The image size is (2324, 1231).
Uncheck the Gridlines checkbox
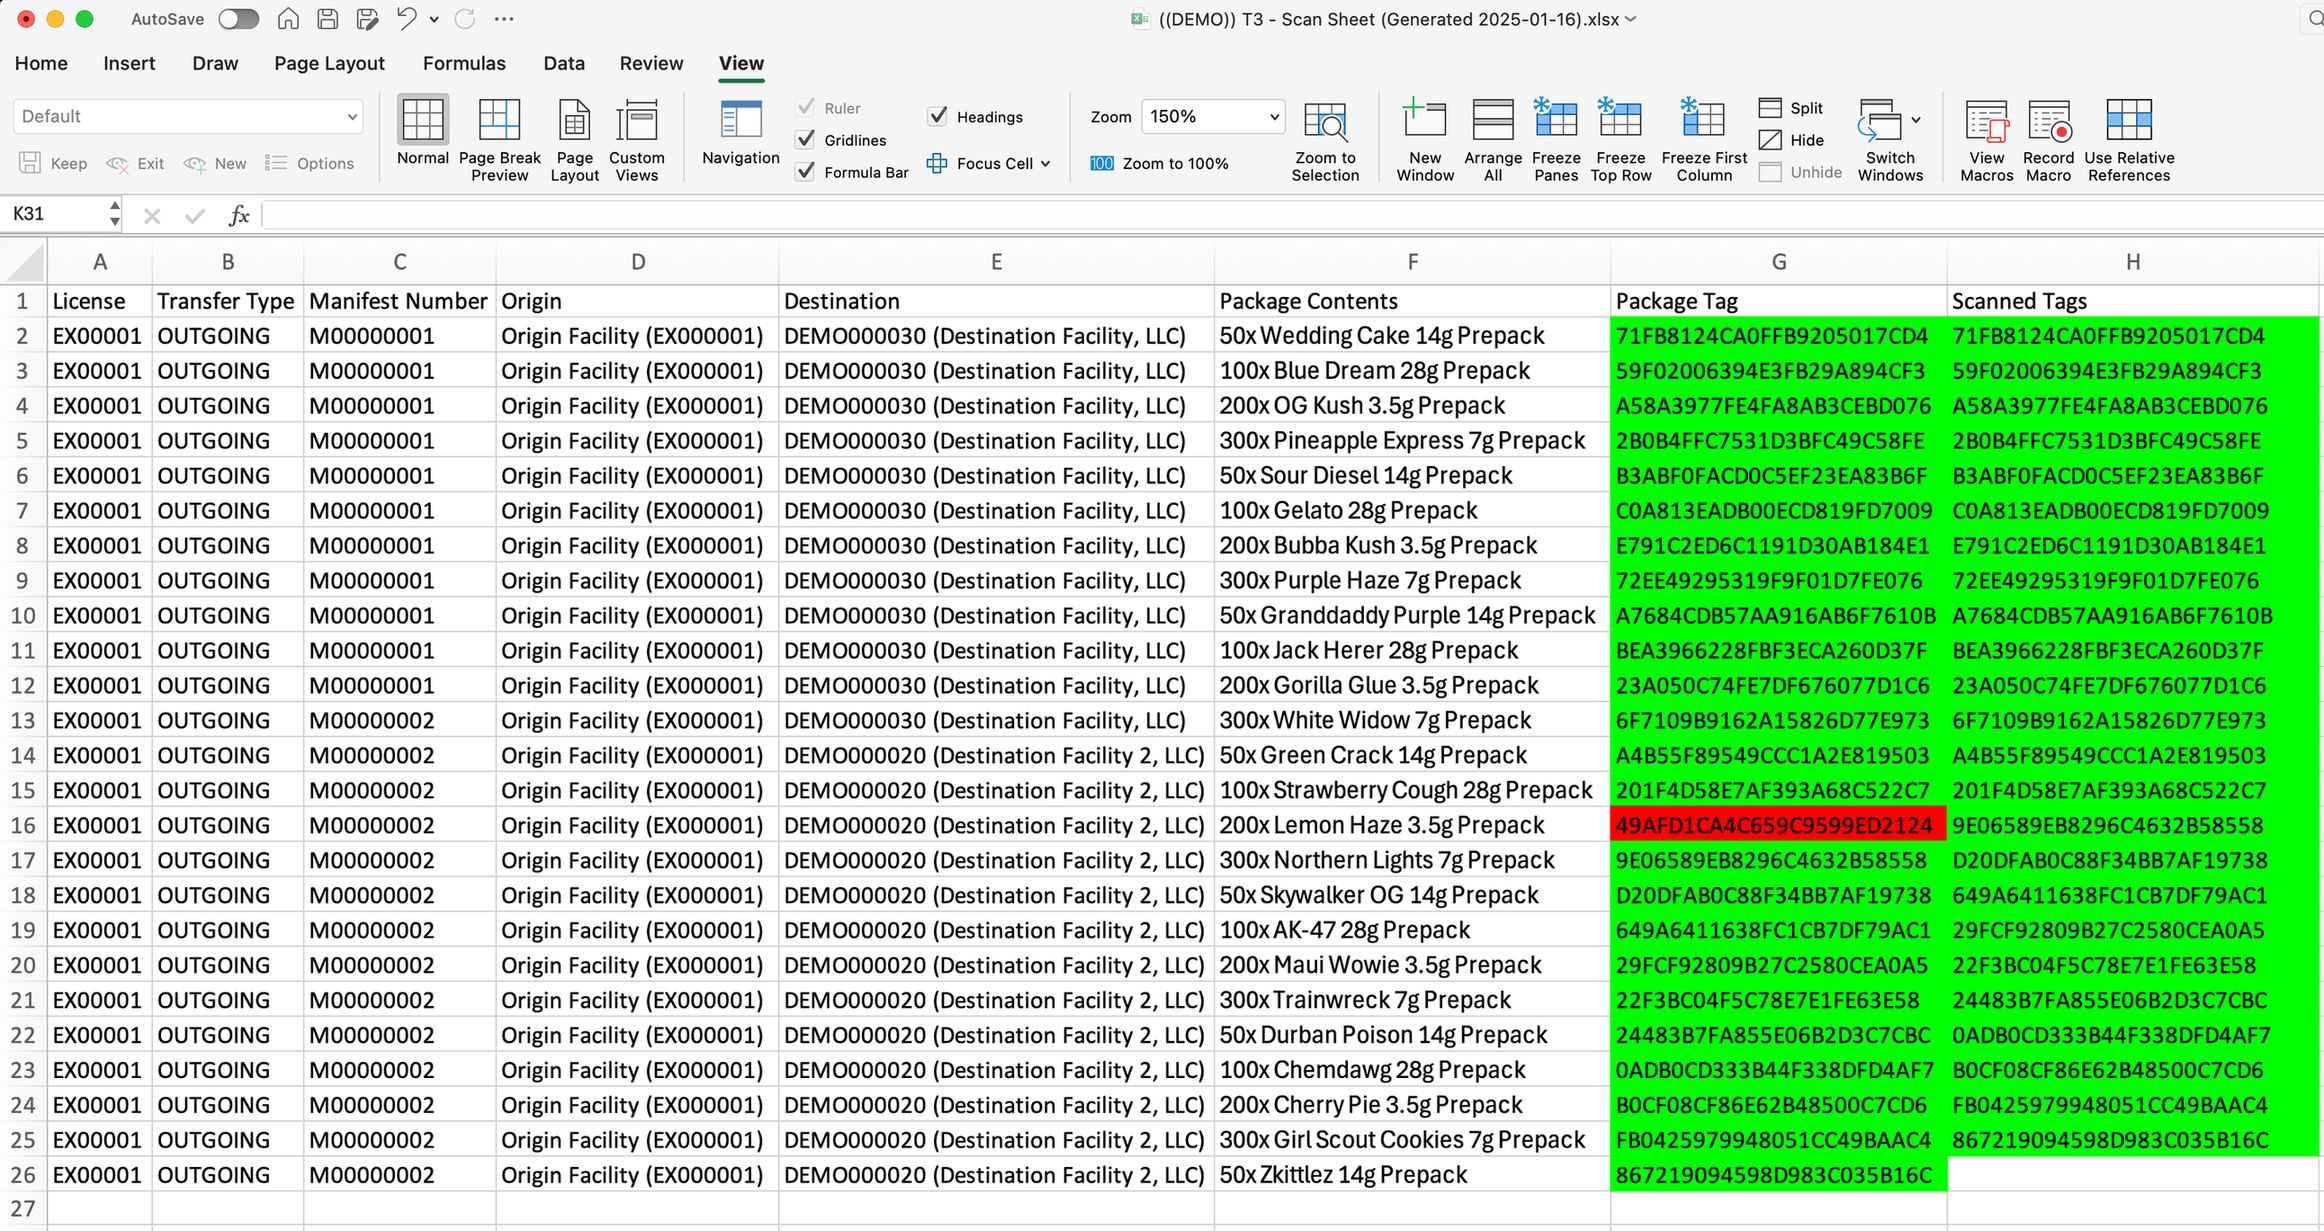806,140
